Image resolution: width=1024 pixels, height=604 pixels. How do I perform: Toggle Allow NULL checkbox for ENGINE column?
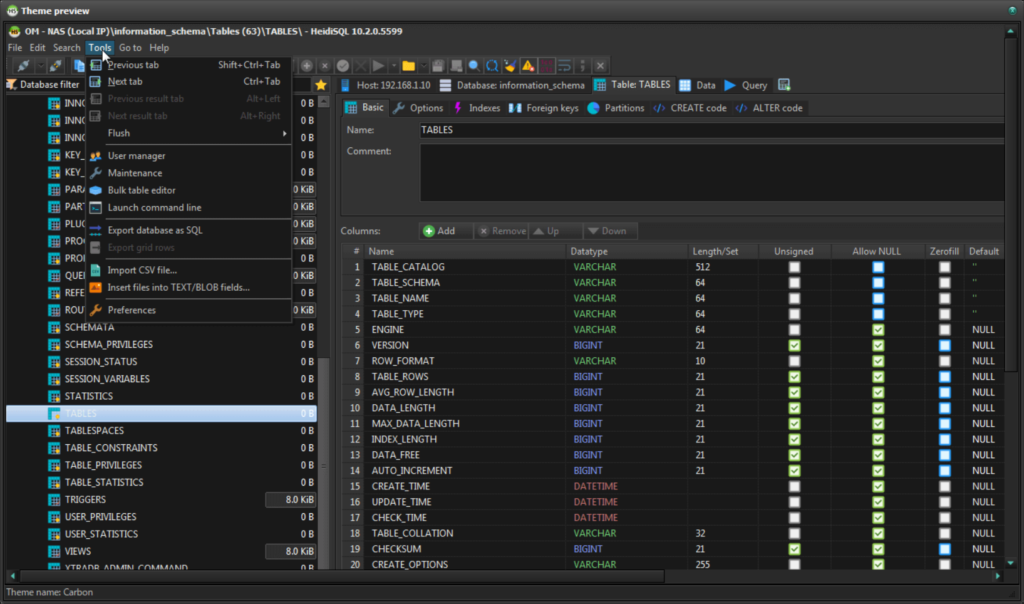pos(878,330)
